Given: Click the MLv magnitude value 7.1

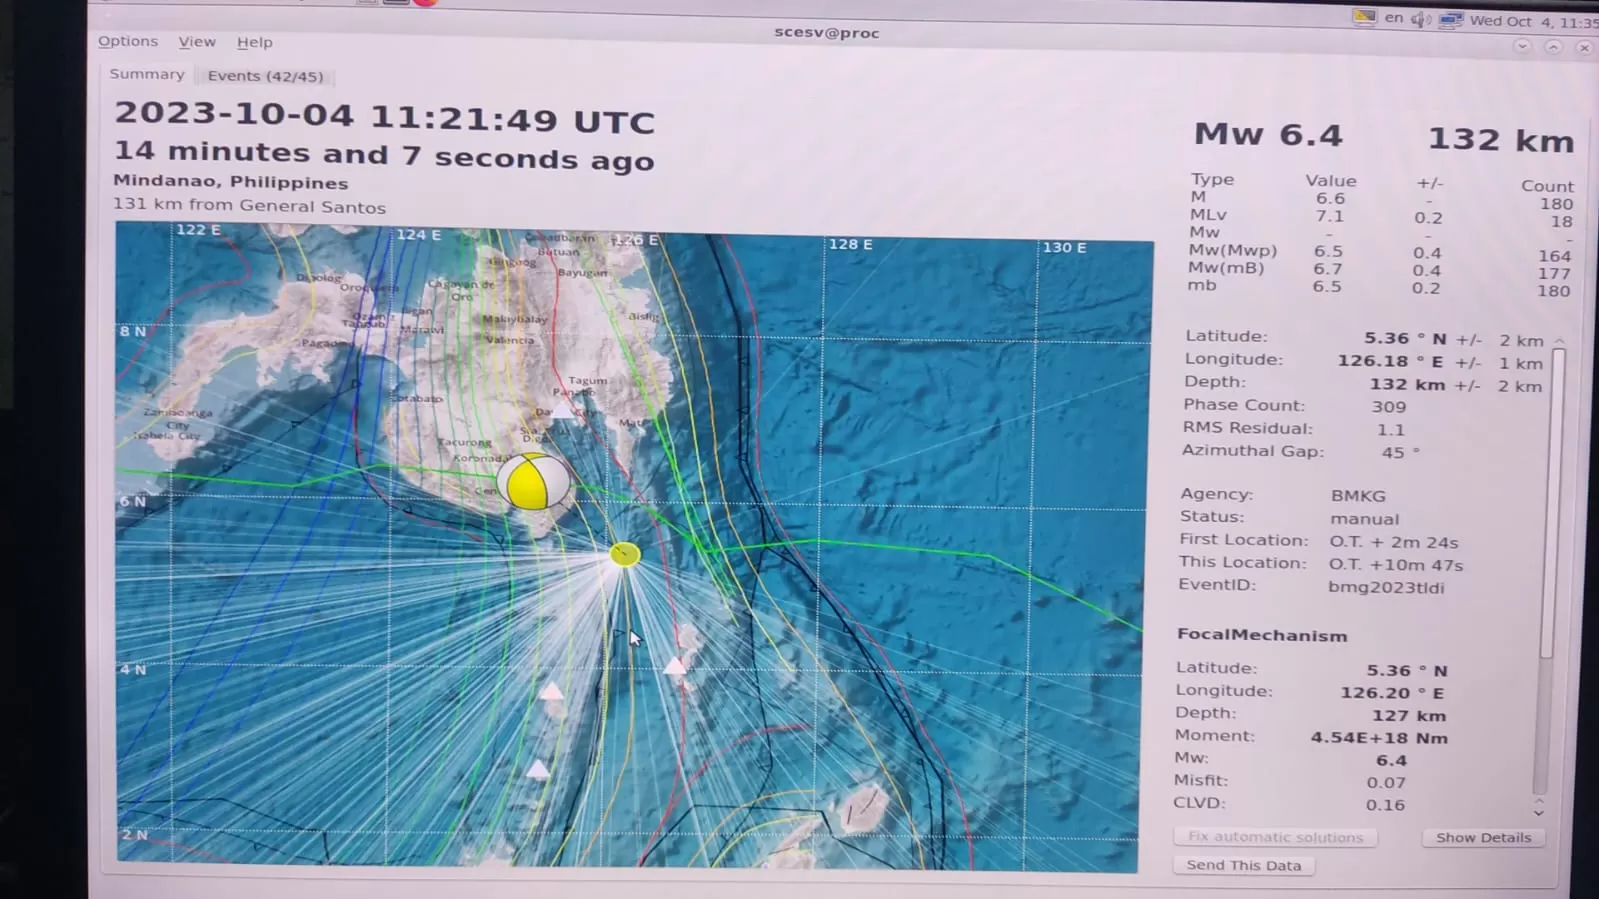Looking at the screenshot, I should (1329, 216).
